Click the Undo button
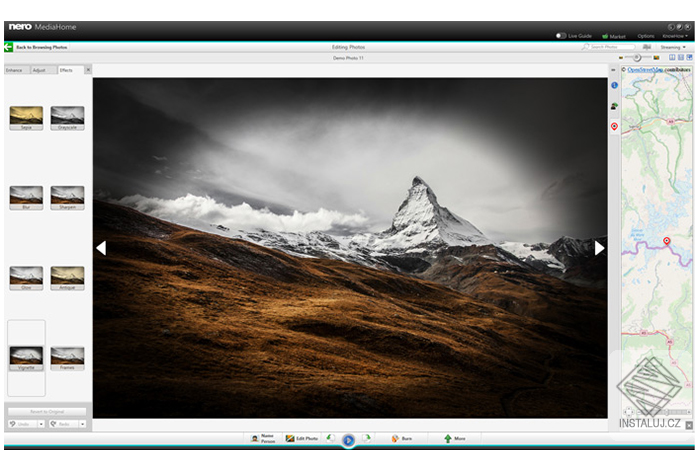Viewport: 700px width, 450px height. 22,424
